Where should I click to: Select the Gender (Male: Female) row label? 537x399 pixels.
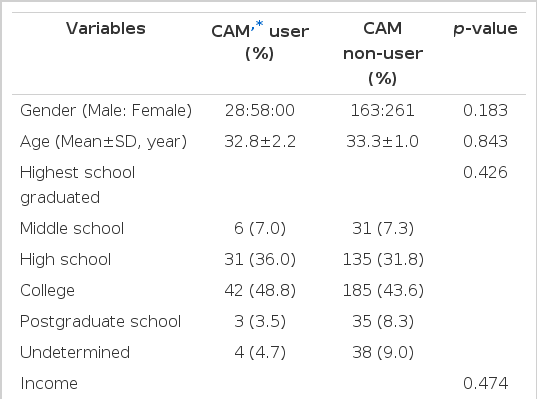coord(106,111)
